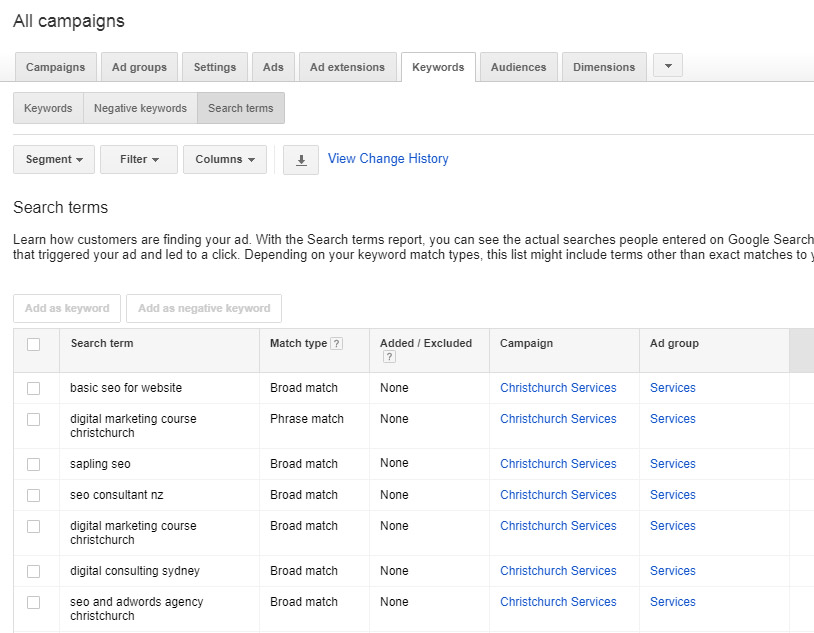Open View Change History

point(387,158)
